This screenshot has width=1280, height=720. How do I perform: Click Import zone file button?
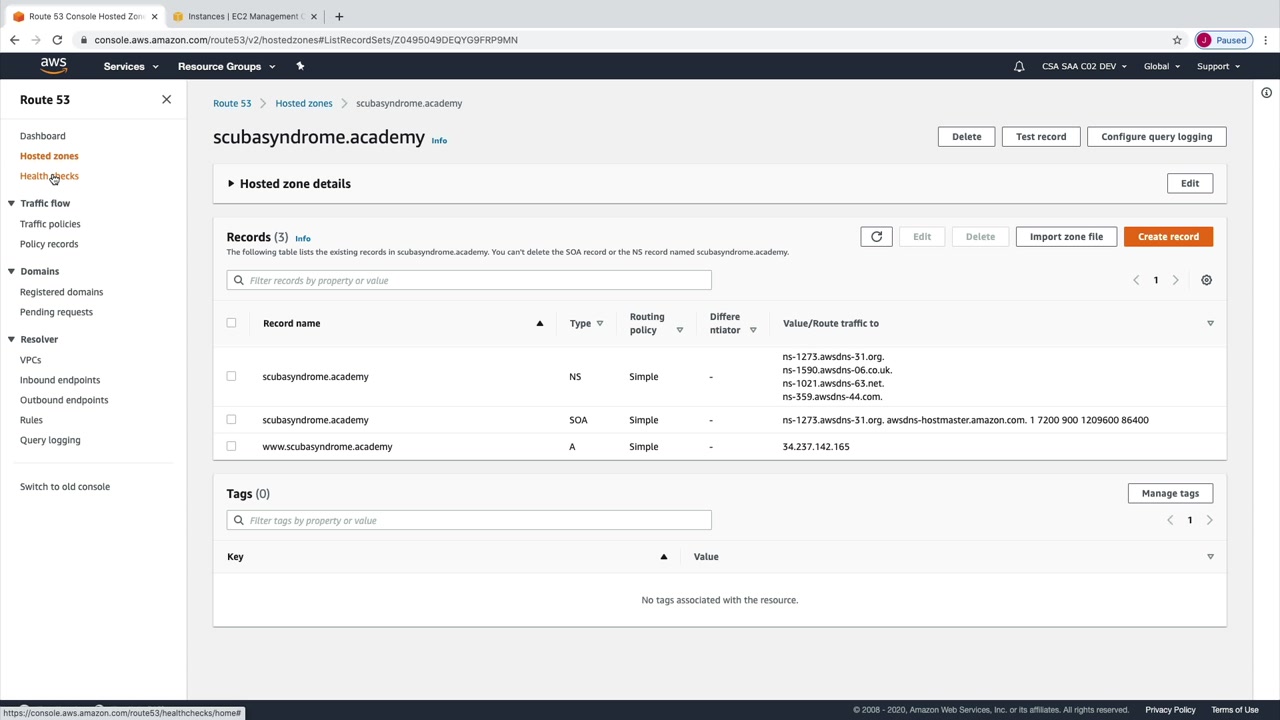point(1066,237)
